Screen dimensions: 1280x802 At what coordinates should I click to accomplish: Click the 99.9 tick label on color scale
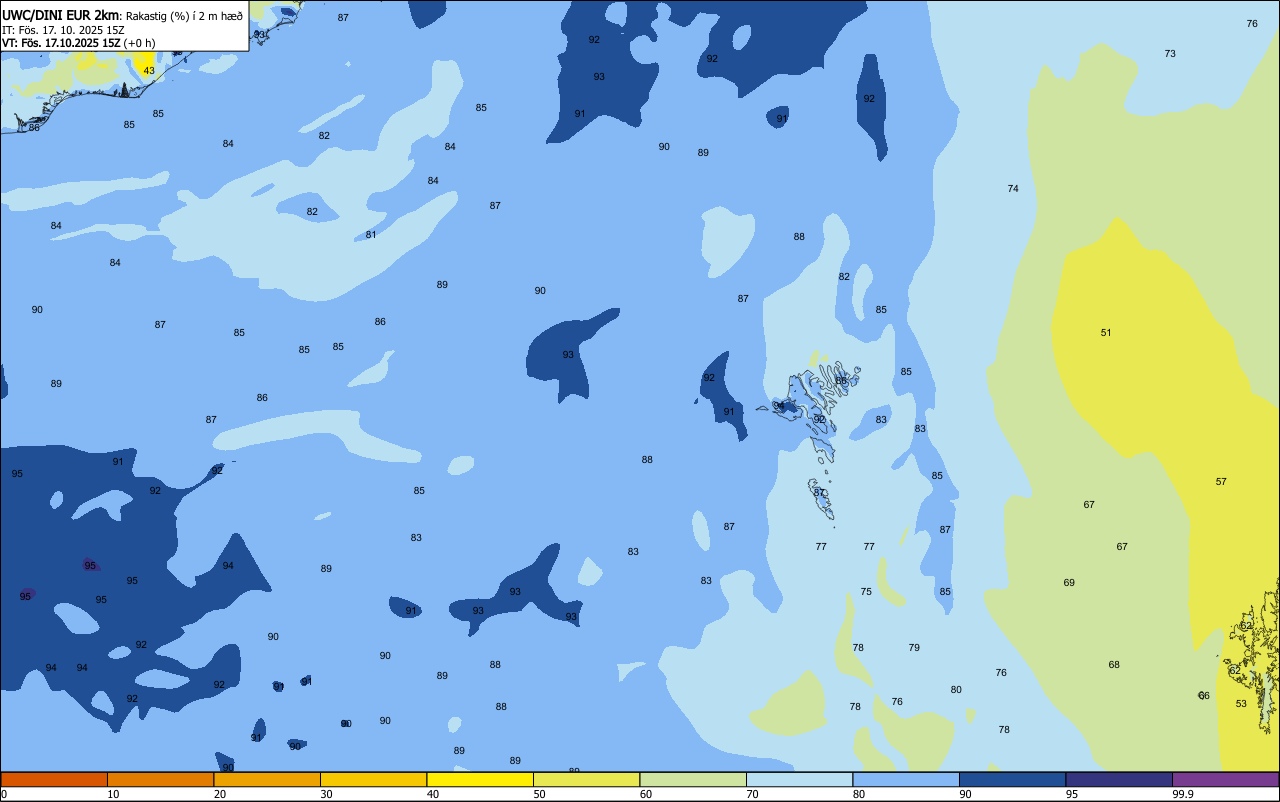coord(1184,794)
